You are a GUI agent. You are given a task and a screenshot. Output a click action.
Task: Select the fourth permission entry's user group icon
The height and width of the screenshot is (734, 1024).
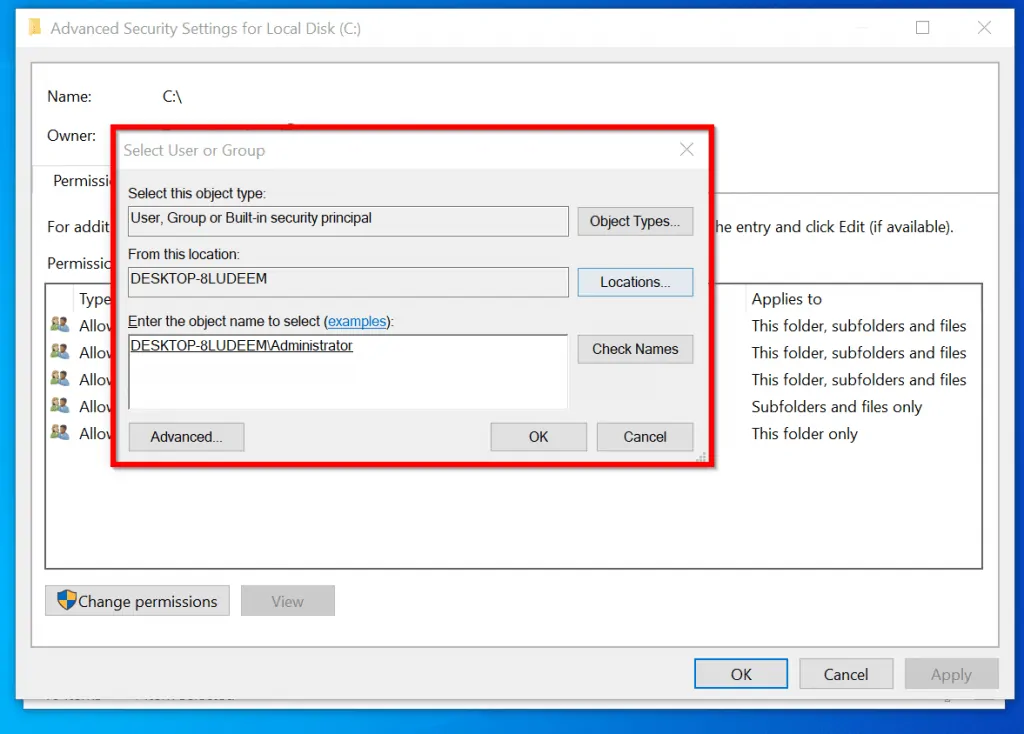click(60, 405)
